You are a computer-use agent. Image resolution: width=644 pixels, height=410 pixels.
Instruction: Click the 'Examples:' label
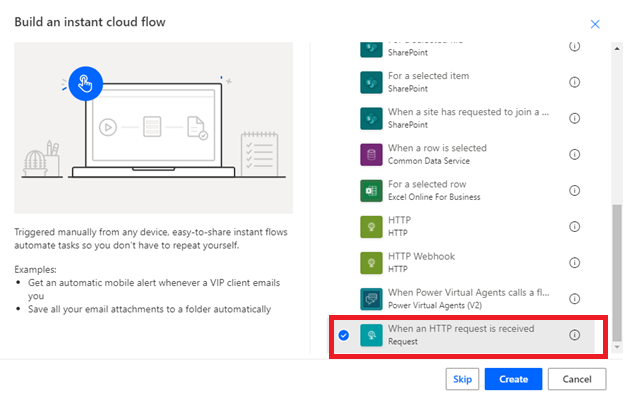pyautogui.click(x=35, y=269)
